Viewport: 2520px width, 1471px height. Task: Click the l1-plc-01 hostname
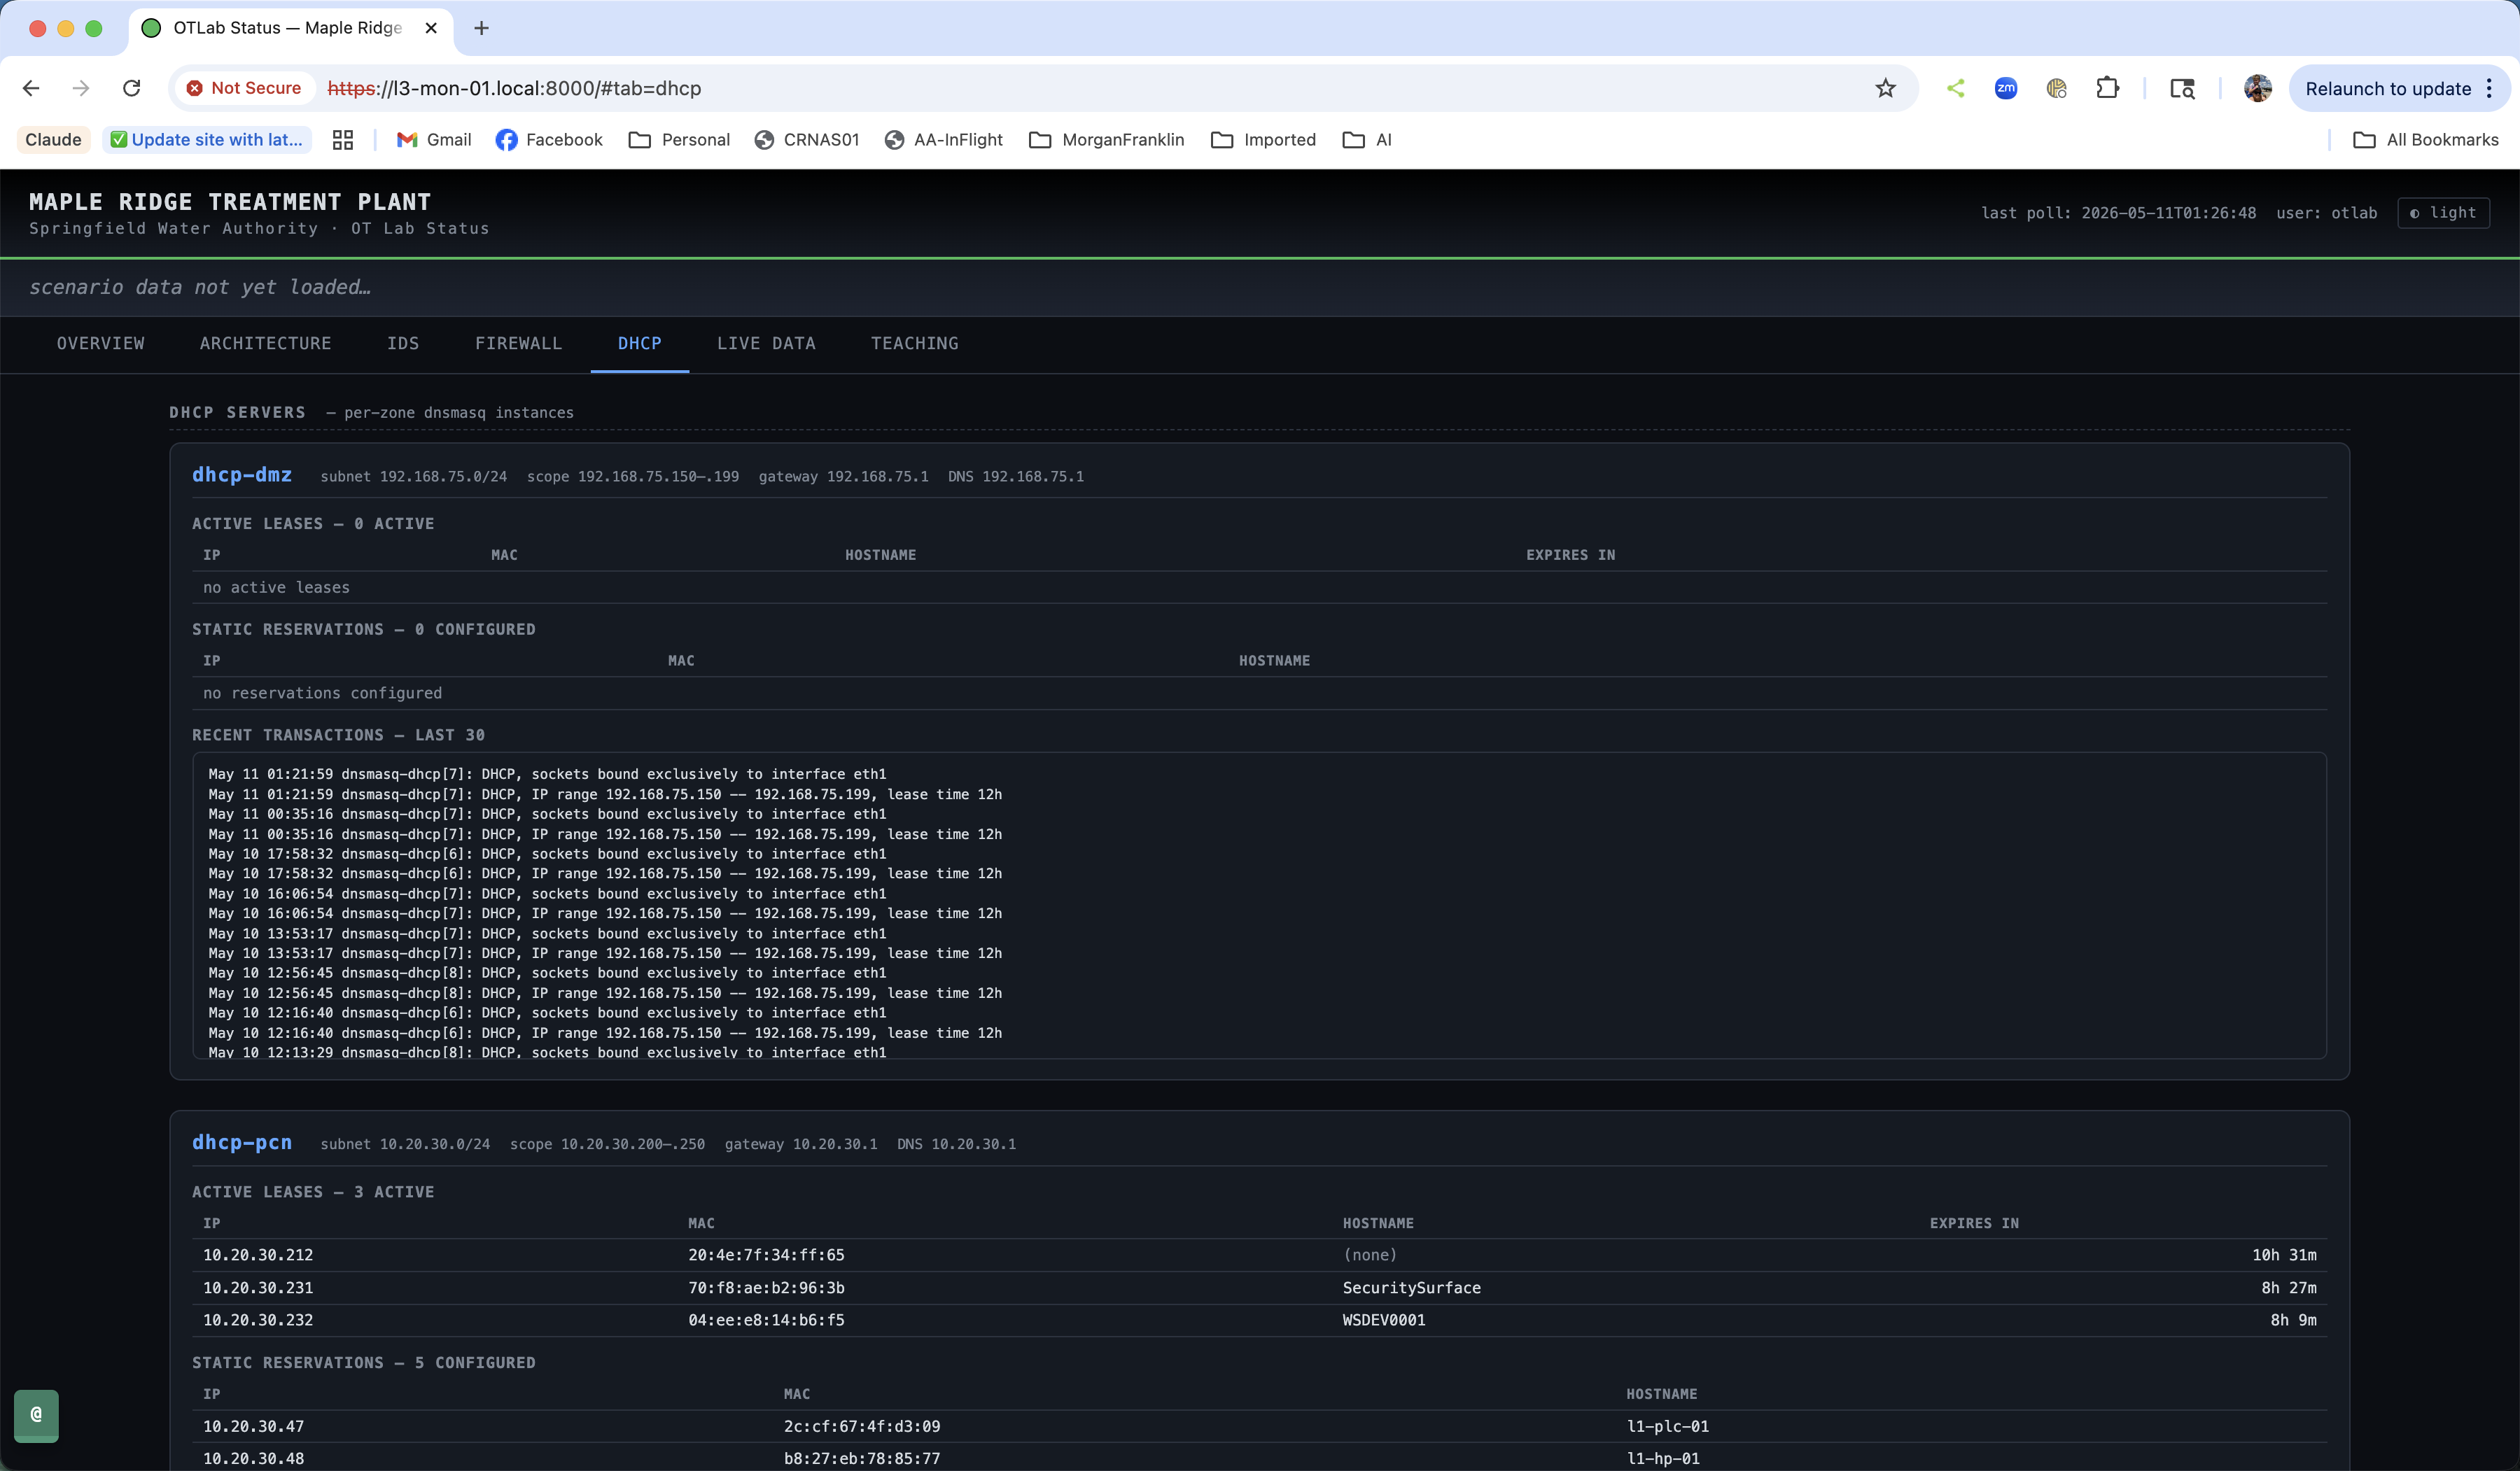1667,1426
